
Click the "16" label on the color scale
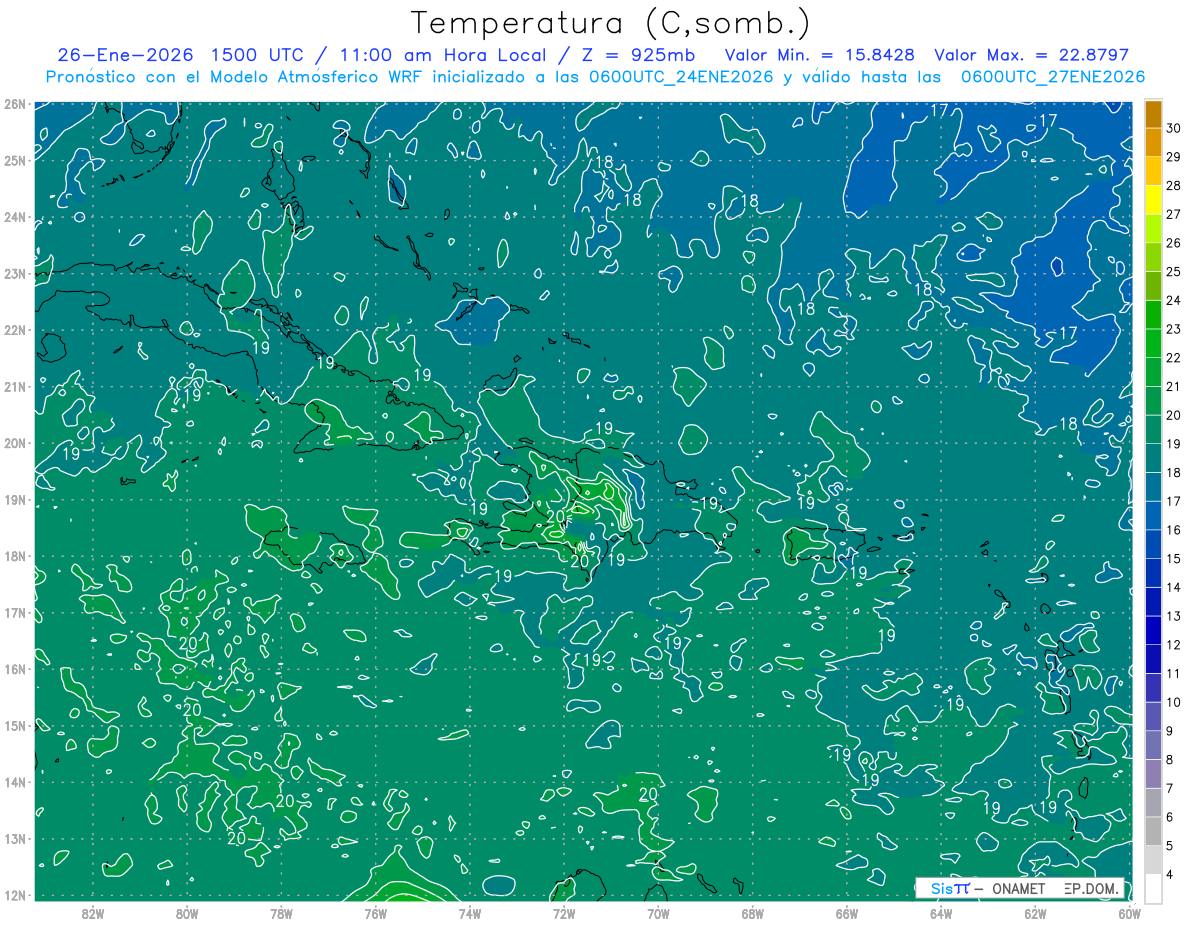click(x=1173, y=529)
